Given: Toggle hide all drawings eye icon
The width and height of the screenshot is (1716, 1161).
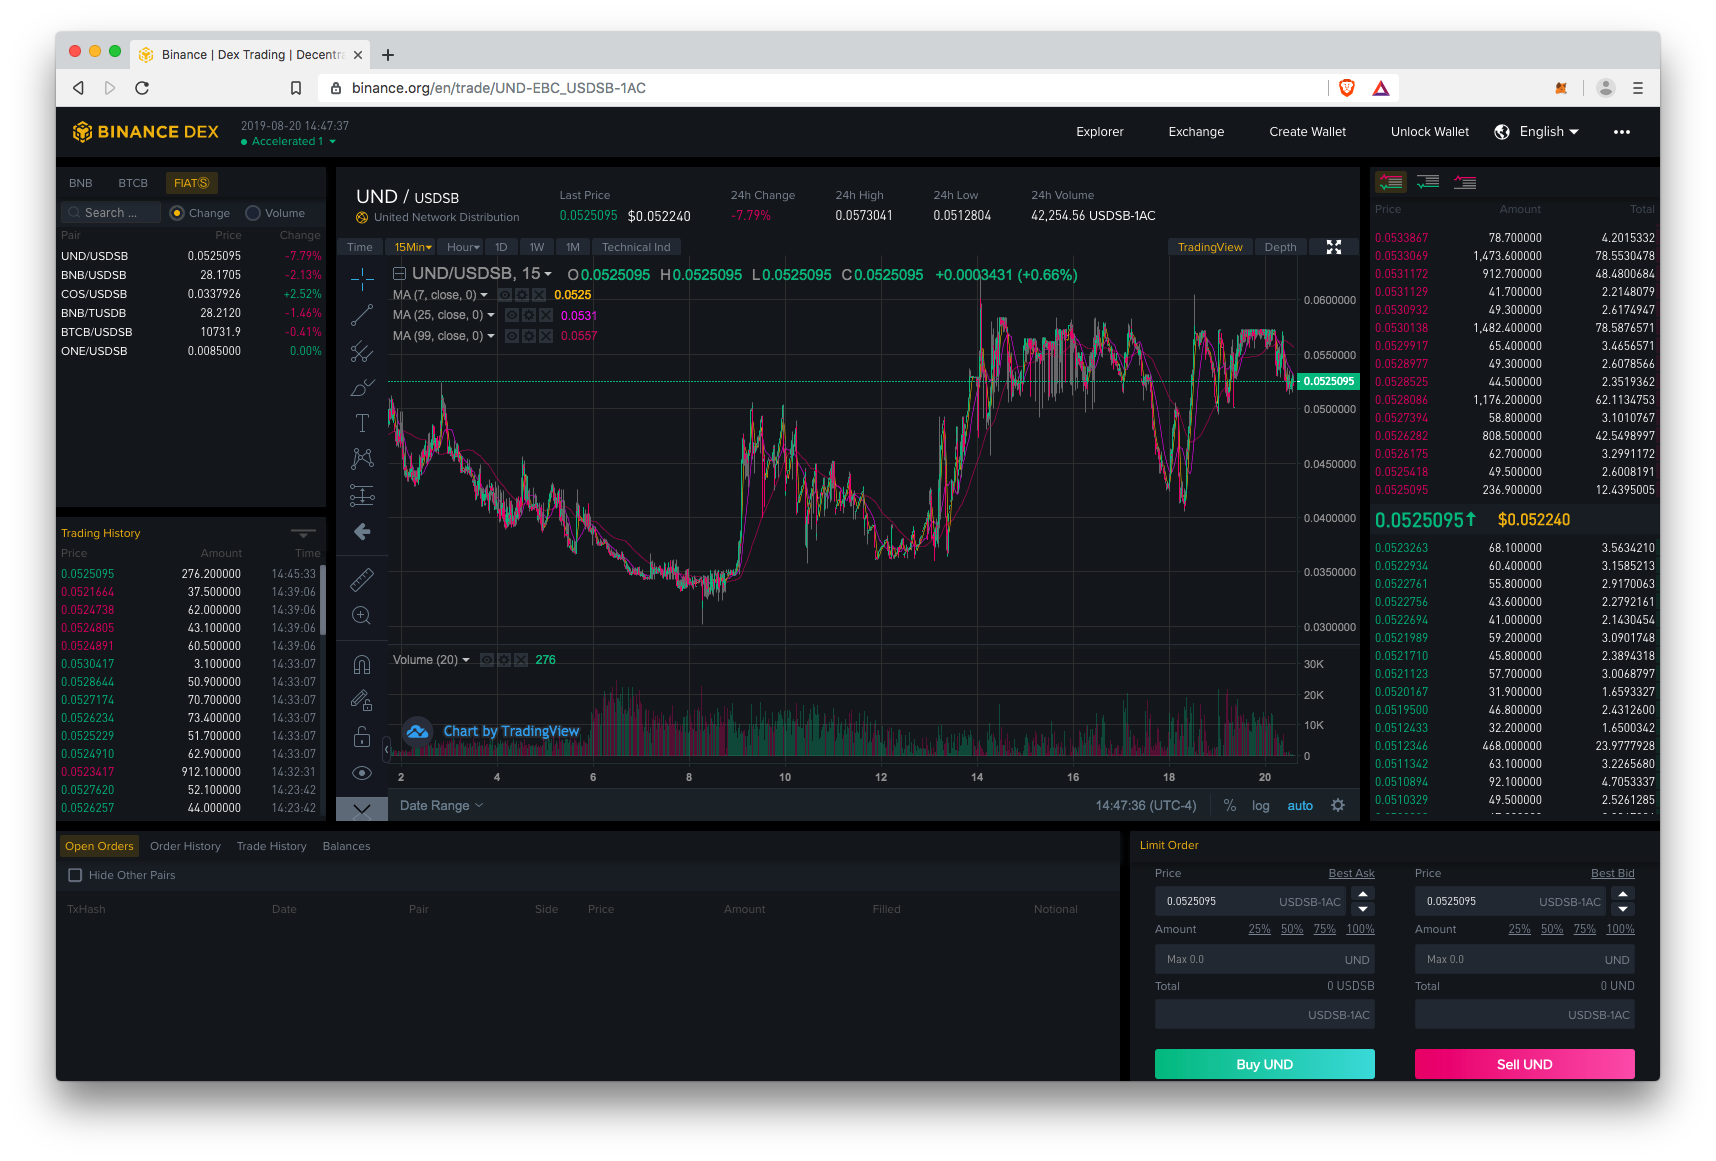Looking at the screenshot, I should [362, 773].
